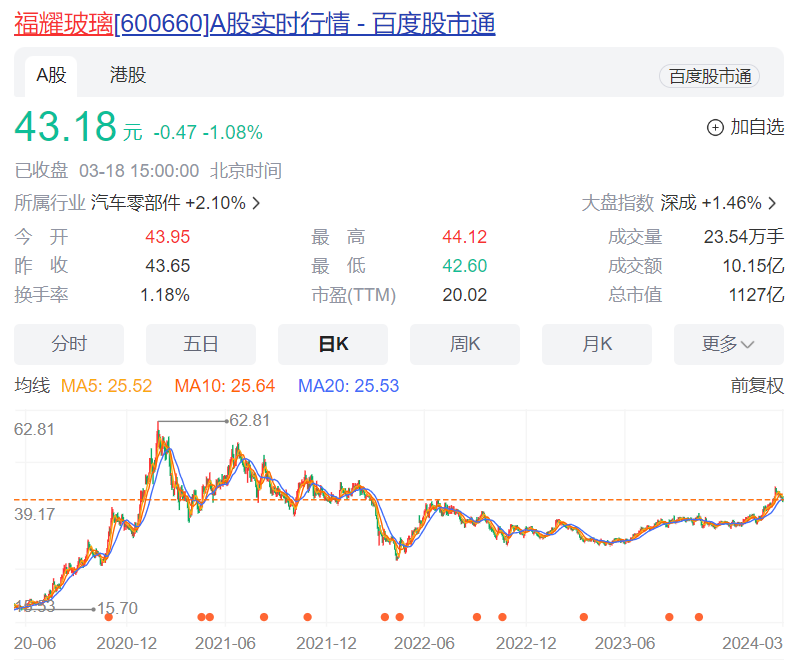Select the 五日 chart view
803x660 pixels.
tap(200, 344)
